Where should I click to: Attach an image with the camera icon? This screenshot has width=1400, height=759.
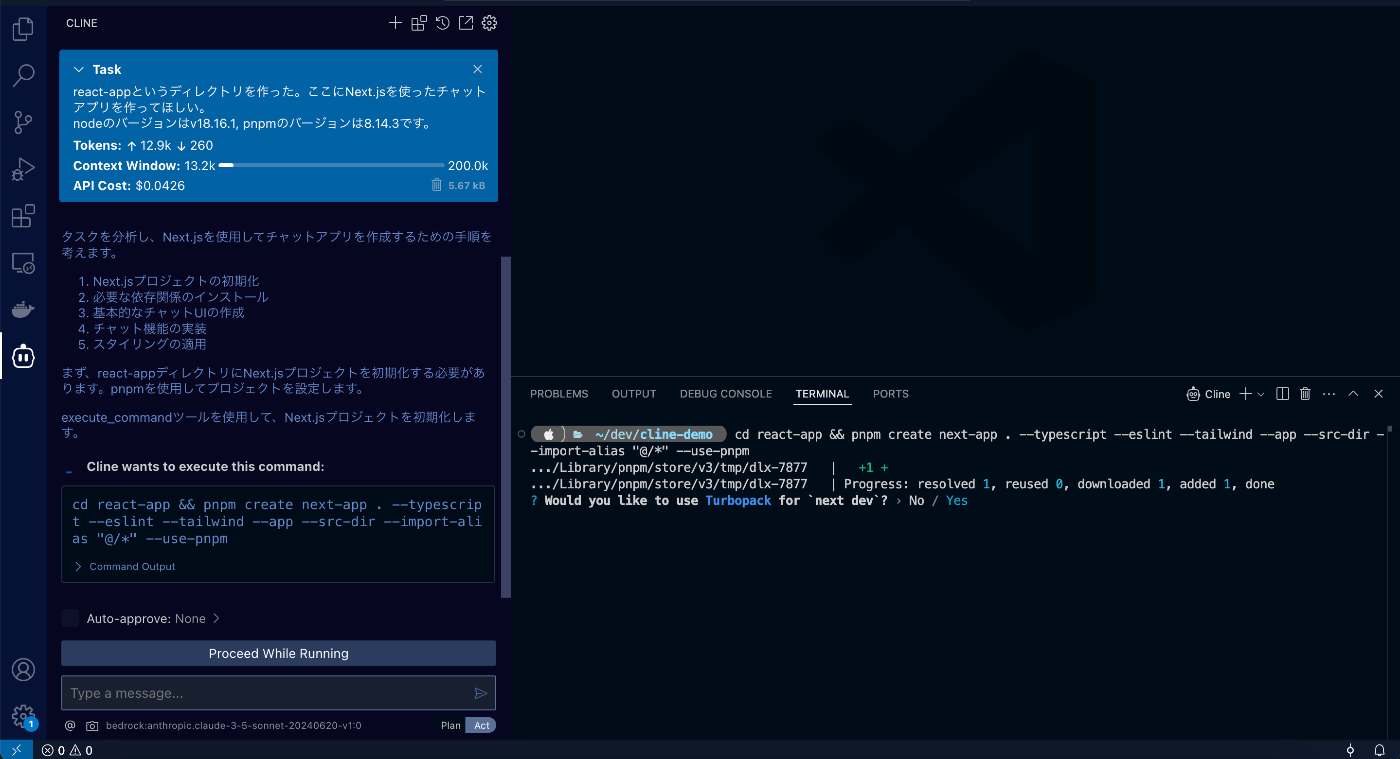(92, 726)
